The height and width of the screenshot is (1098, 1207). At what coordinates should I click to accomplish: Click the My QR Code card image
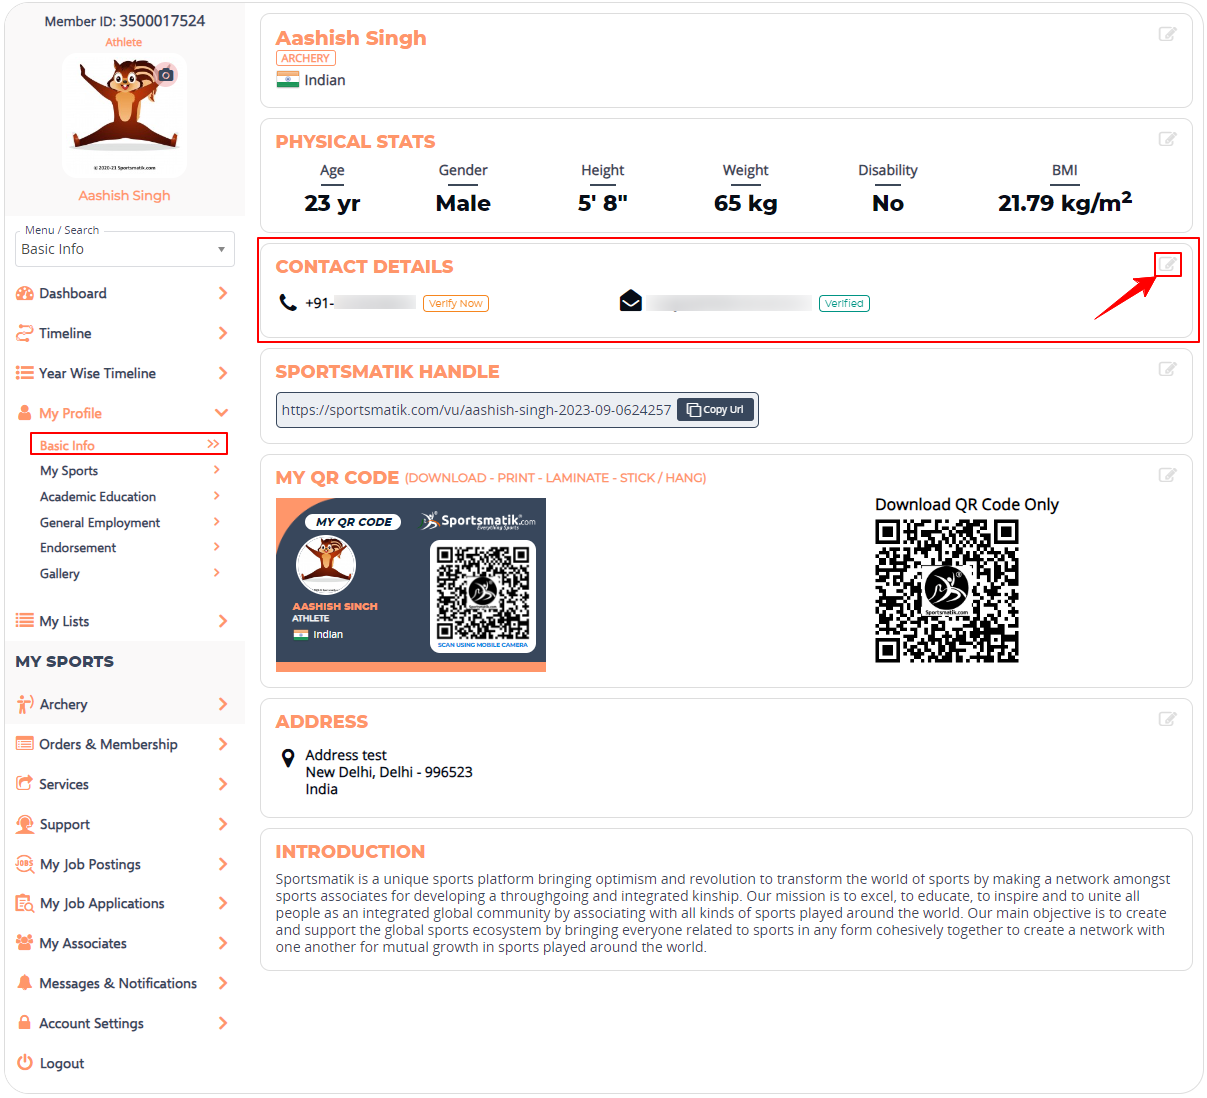[x=411, y=585]
